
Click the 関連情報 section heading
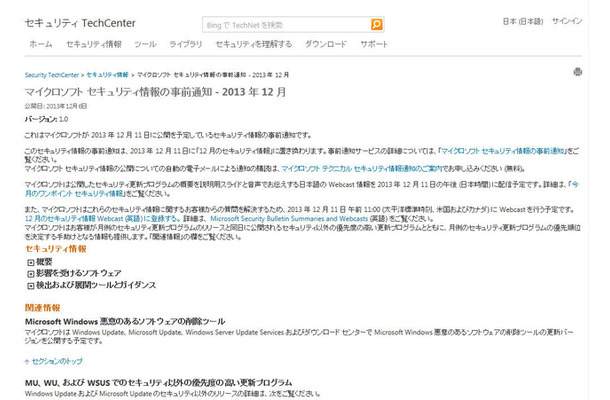(x=42, y=308)
